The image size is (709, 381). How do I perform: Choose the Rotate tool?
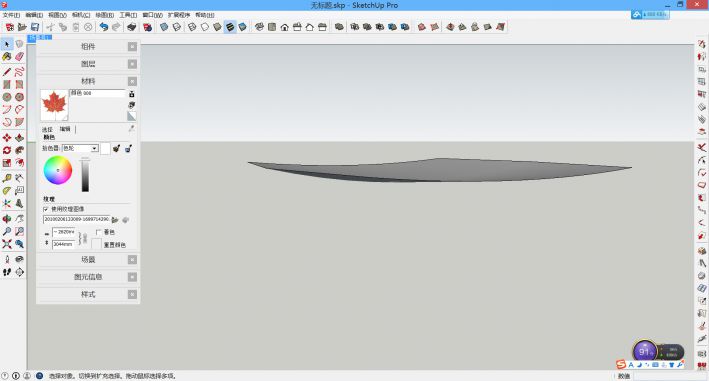point(7,150)
